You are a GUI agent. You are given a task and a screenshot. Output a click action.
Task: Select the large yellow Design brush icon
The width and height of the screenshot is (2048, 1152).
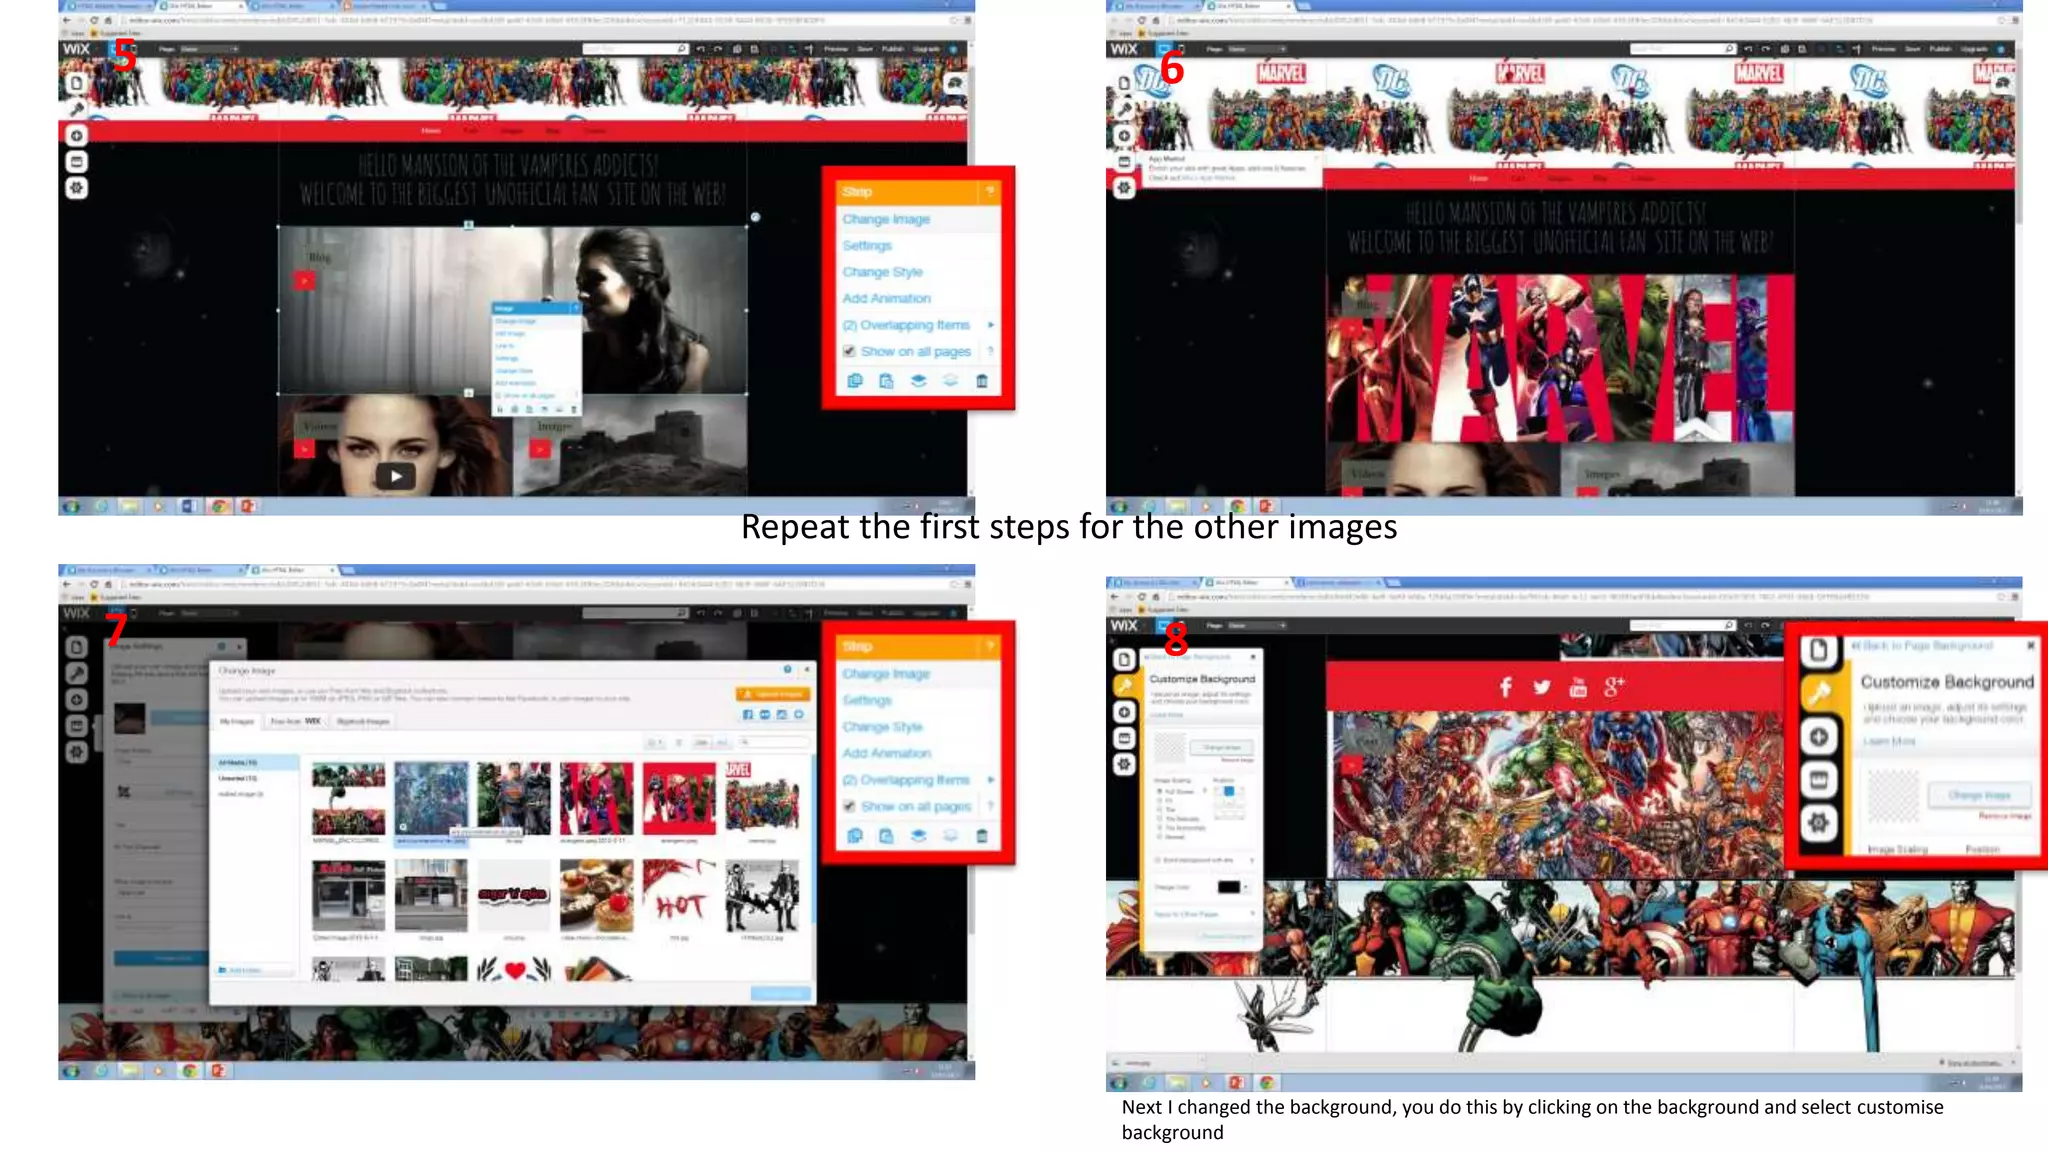click(x=1819, y=692)
